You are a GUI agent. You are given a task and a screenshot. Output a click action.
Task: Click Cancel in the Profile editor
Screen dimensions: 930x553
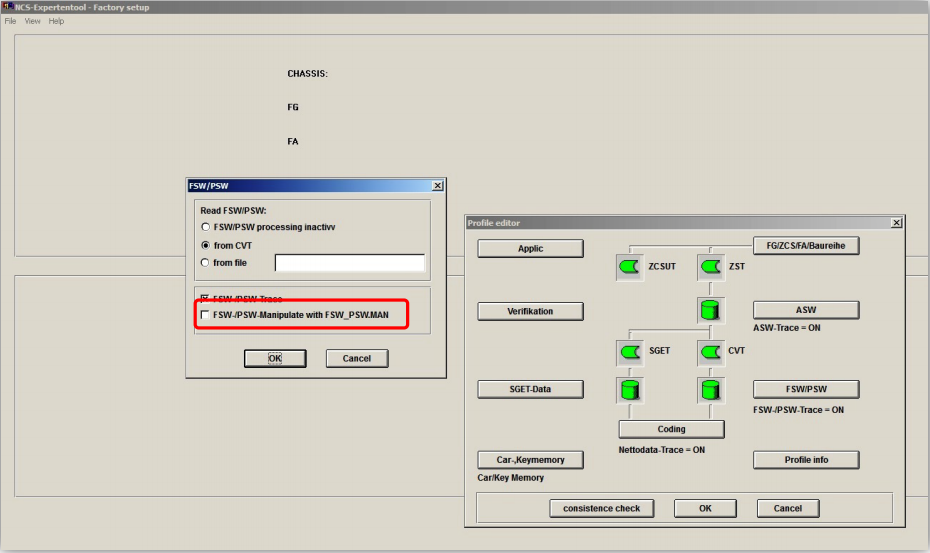click(788, 508)
